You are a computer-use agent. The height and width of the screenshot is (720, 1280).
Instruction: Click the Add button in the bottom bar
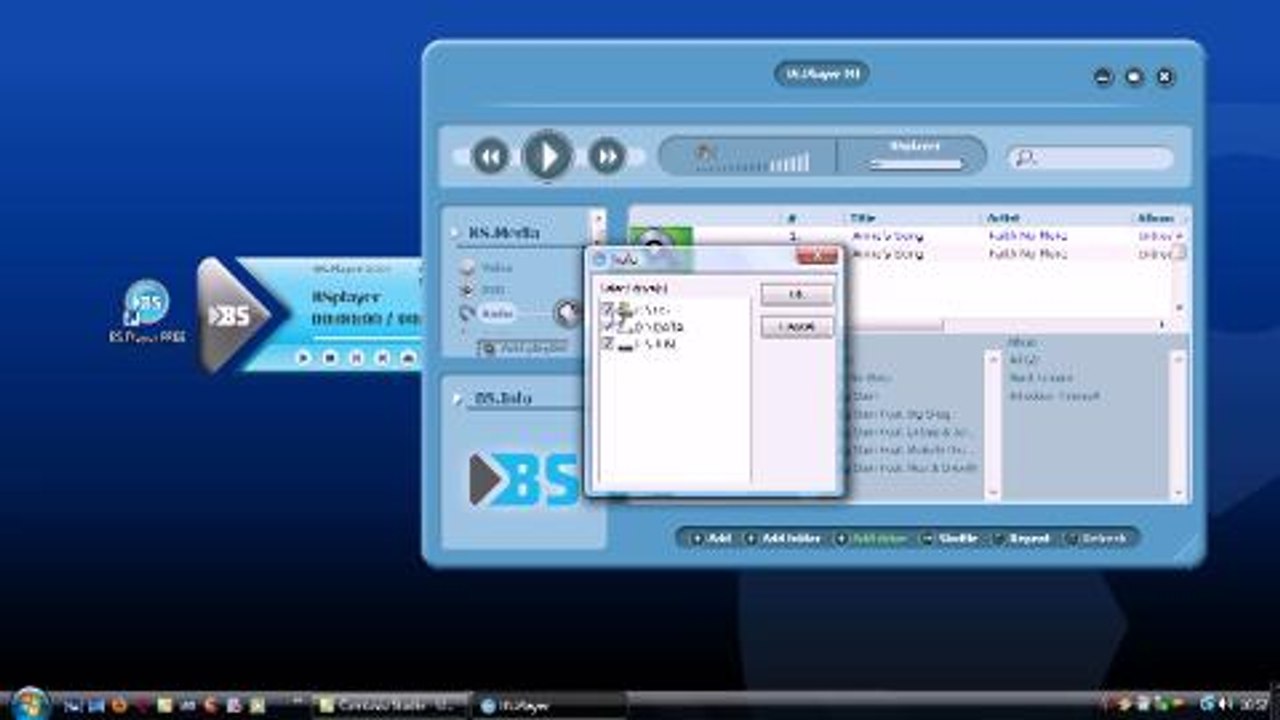click(711, 538)
